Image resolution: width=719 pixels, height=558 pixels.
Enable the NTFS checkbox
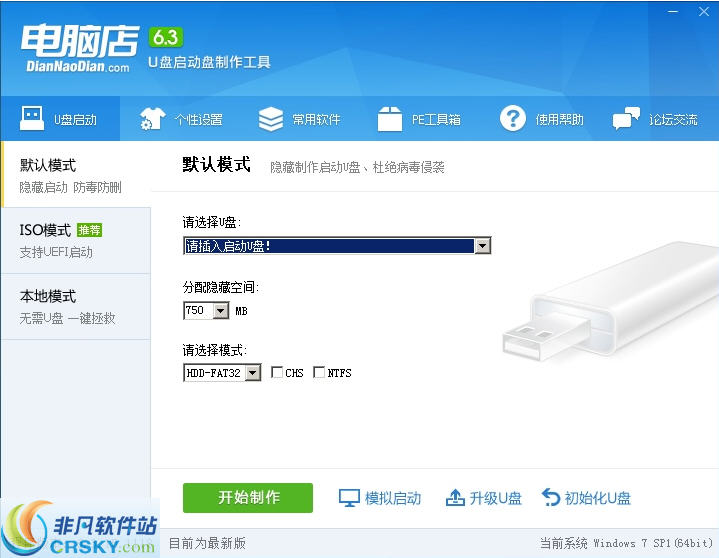[x=319, y=373]
